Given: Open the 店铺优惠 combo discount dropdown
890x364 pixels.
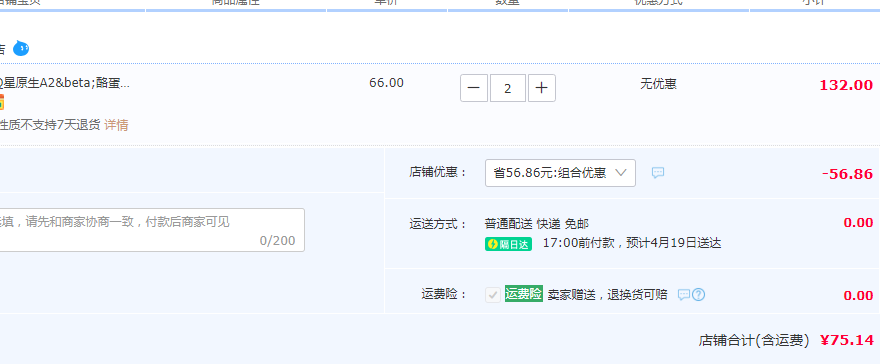Looking at the screenshot, I should pos(560,173).
